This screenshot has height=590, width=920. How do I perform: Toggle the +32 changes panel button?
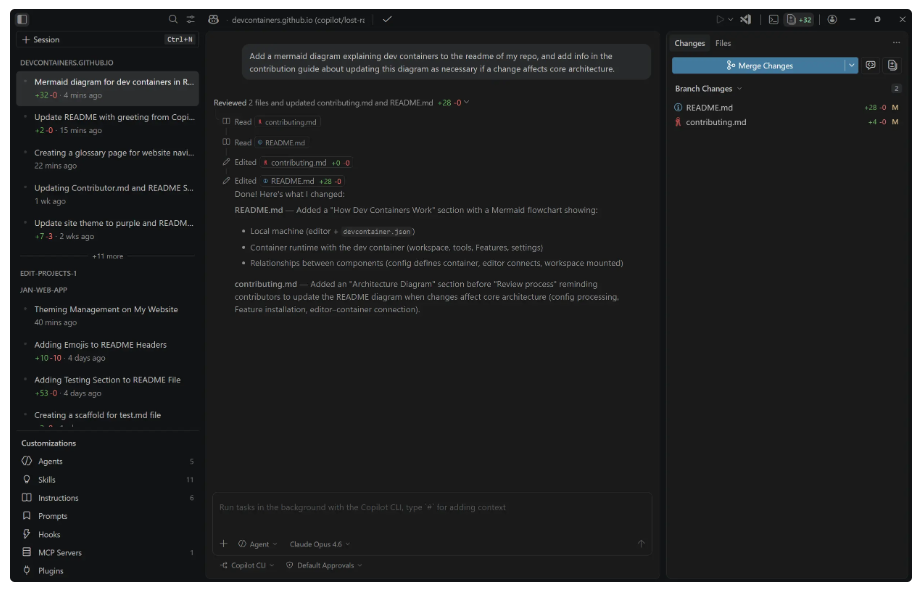(x=799, y=19)
